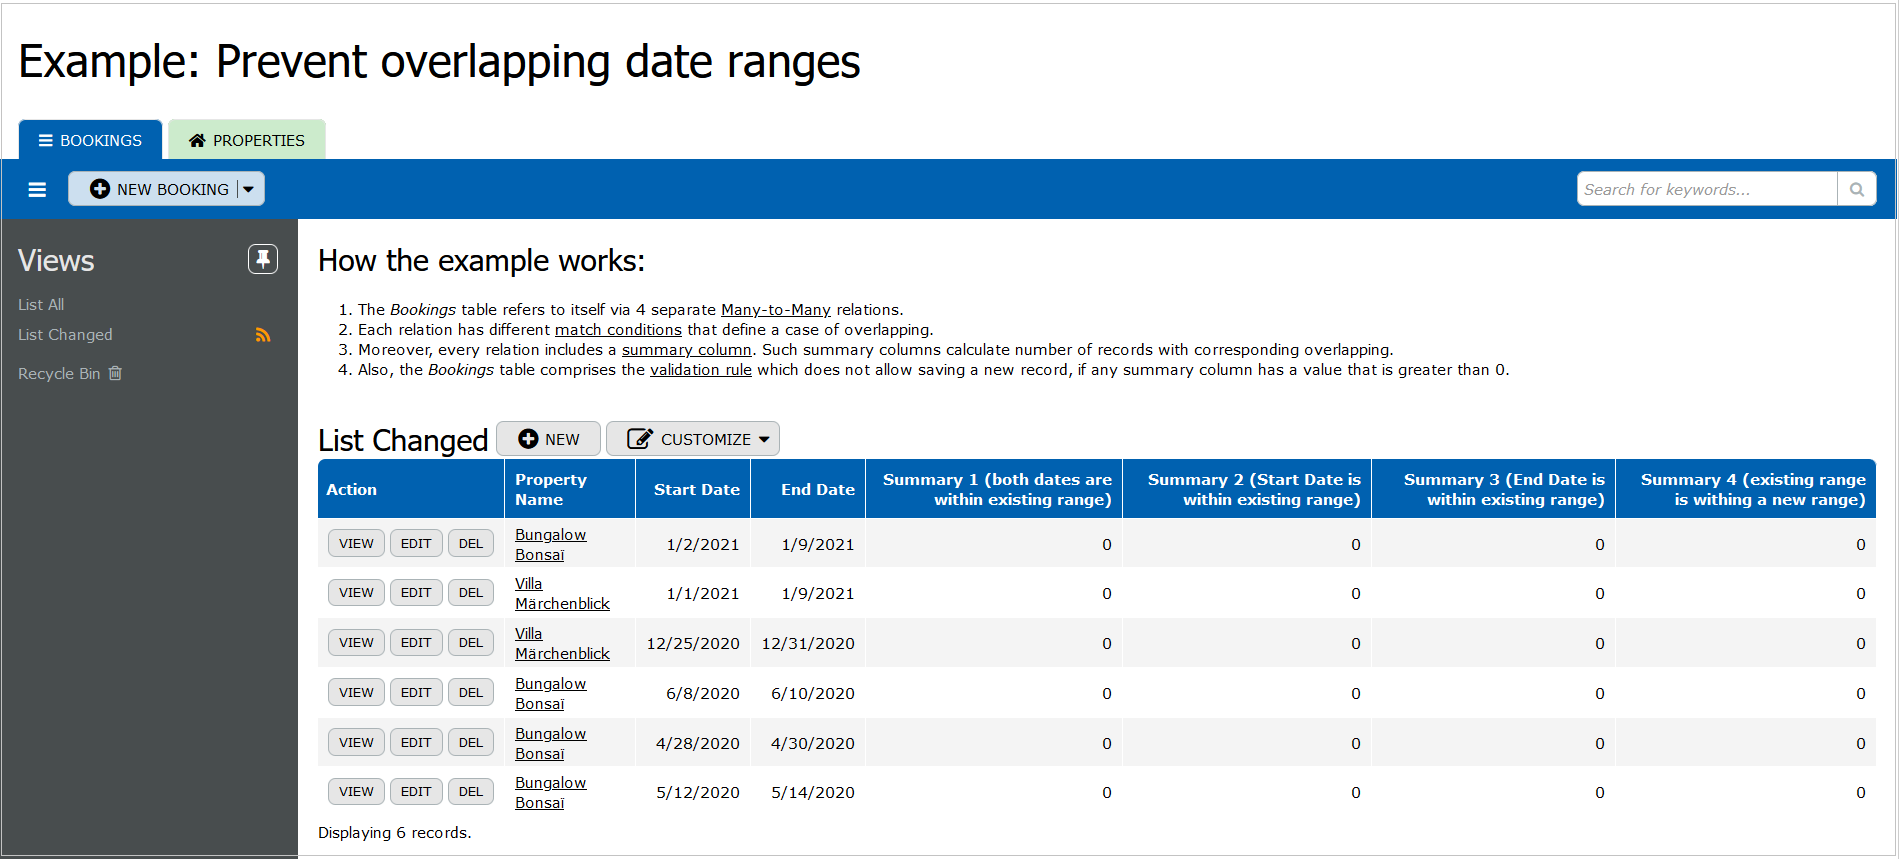Open RSS feed for List Changed
Viewport: 1899px width, 859px height.
[263, 336]
